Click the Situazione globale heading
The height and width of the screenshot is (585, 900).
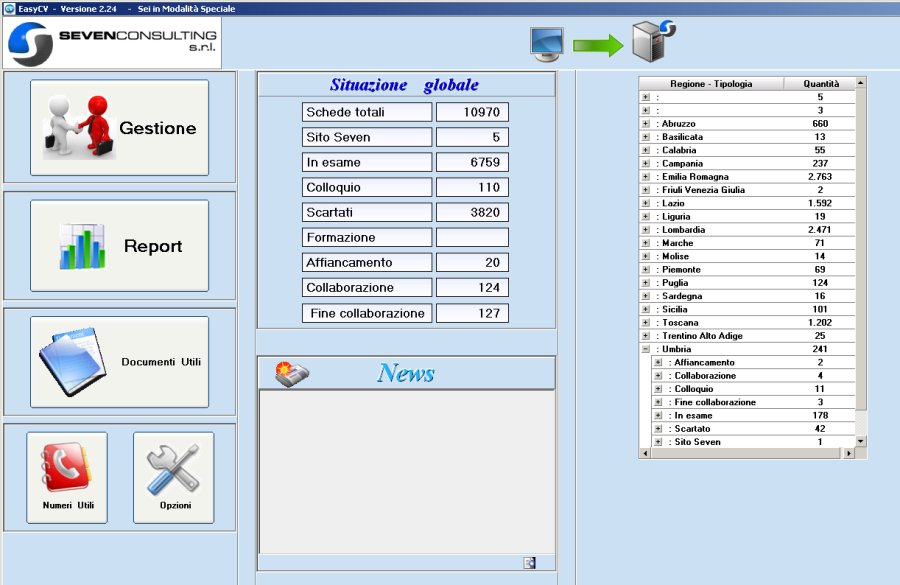(404, 85)
